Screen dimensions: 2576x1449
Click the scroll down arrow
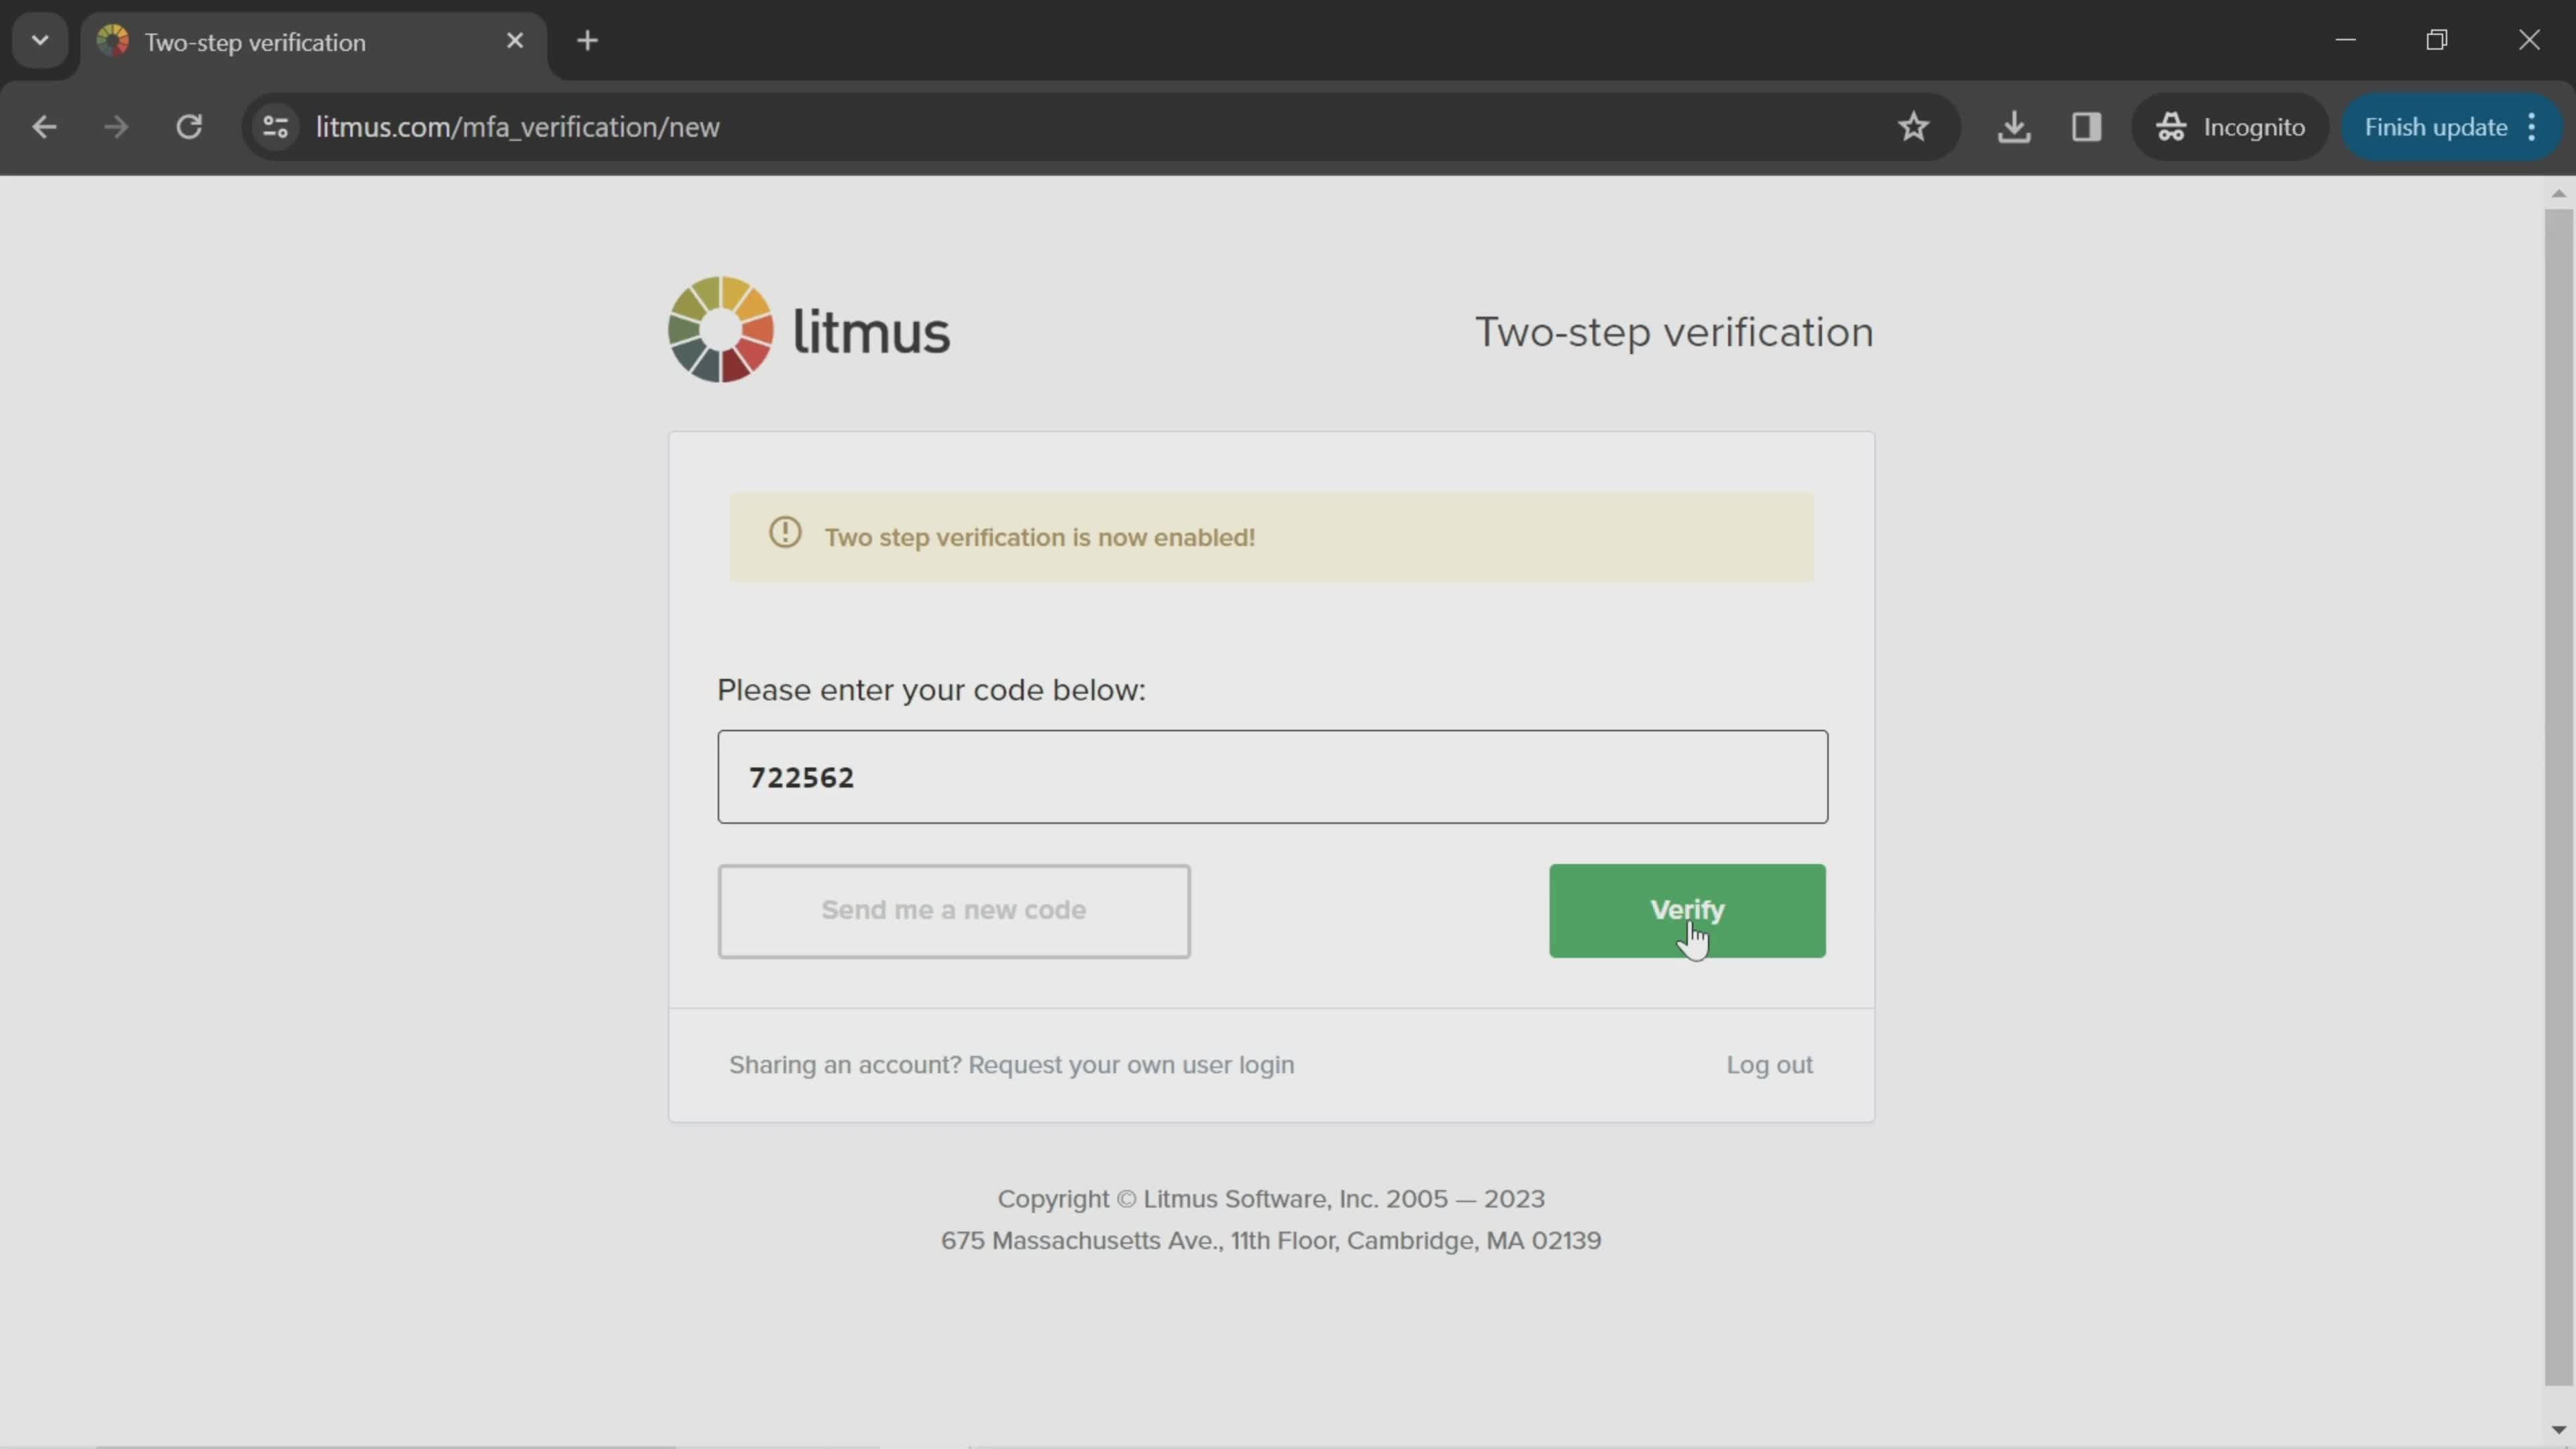(x=2558, y=1430)
